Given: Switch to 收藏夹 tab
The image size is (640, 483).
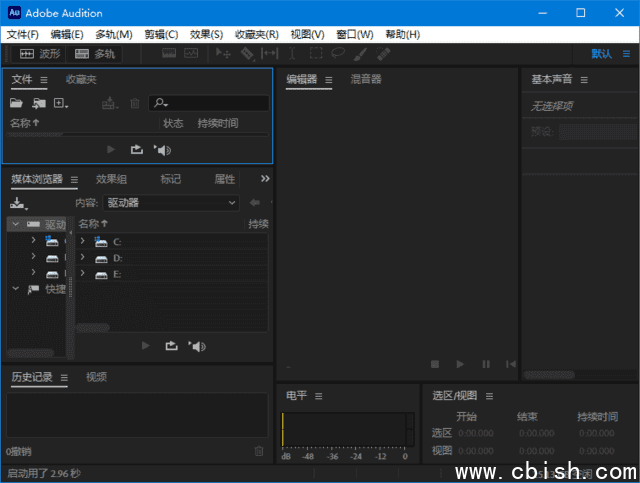Looking at the screenshot, I should point(81,79).
